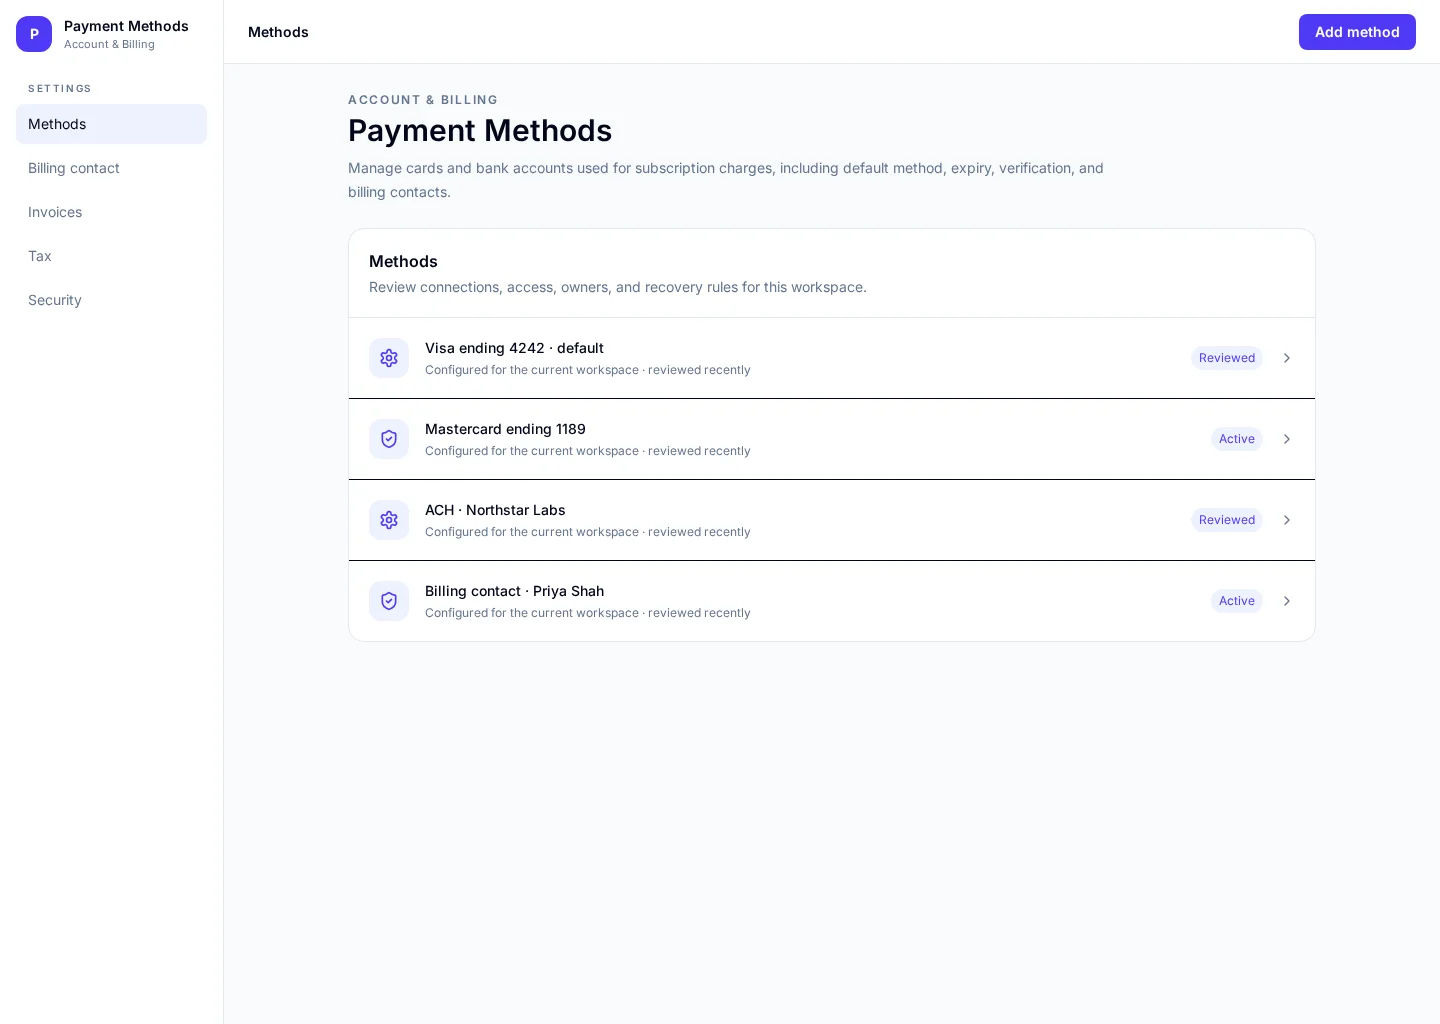The width and height of the screenshot is (1440, 1024).
Task: Click the Add method button
Action: coord(1357,32)
